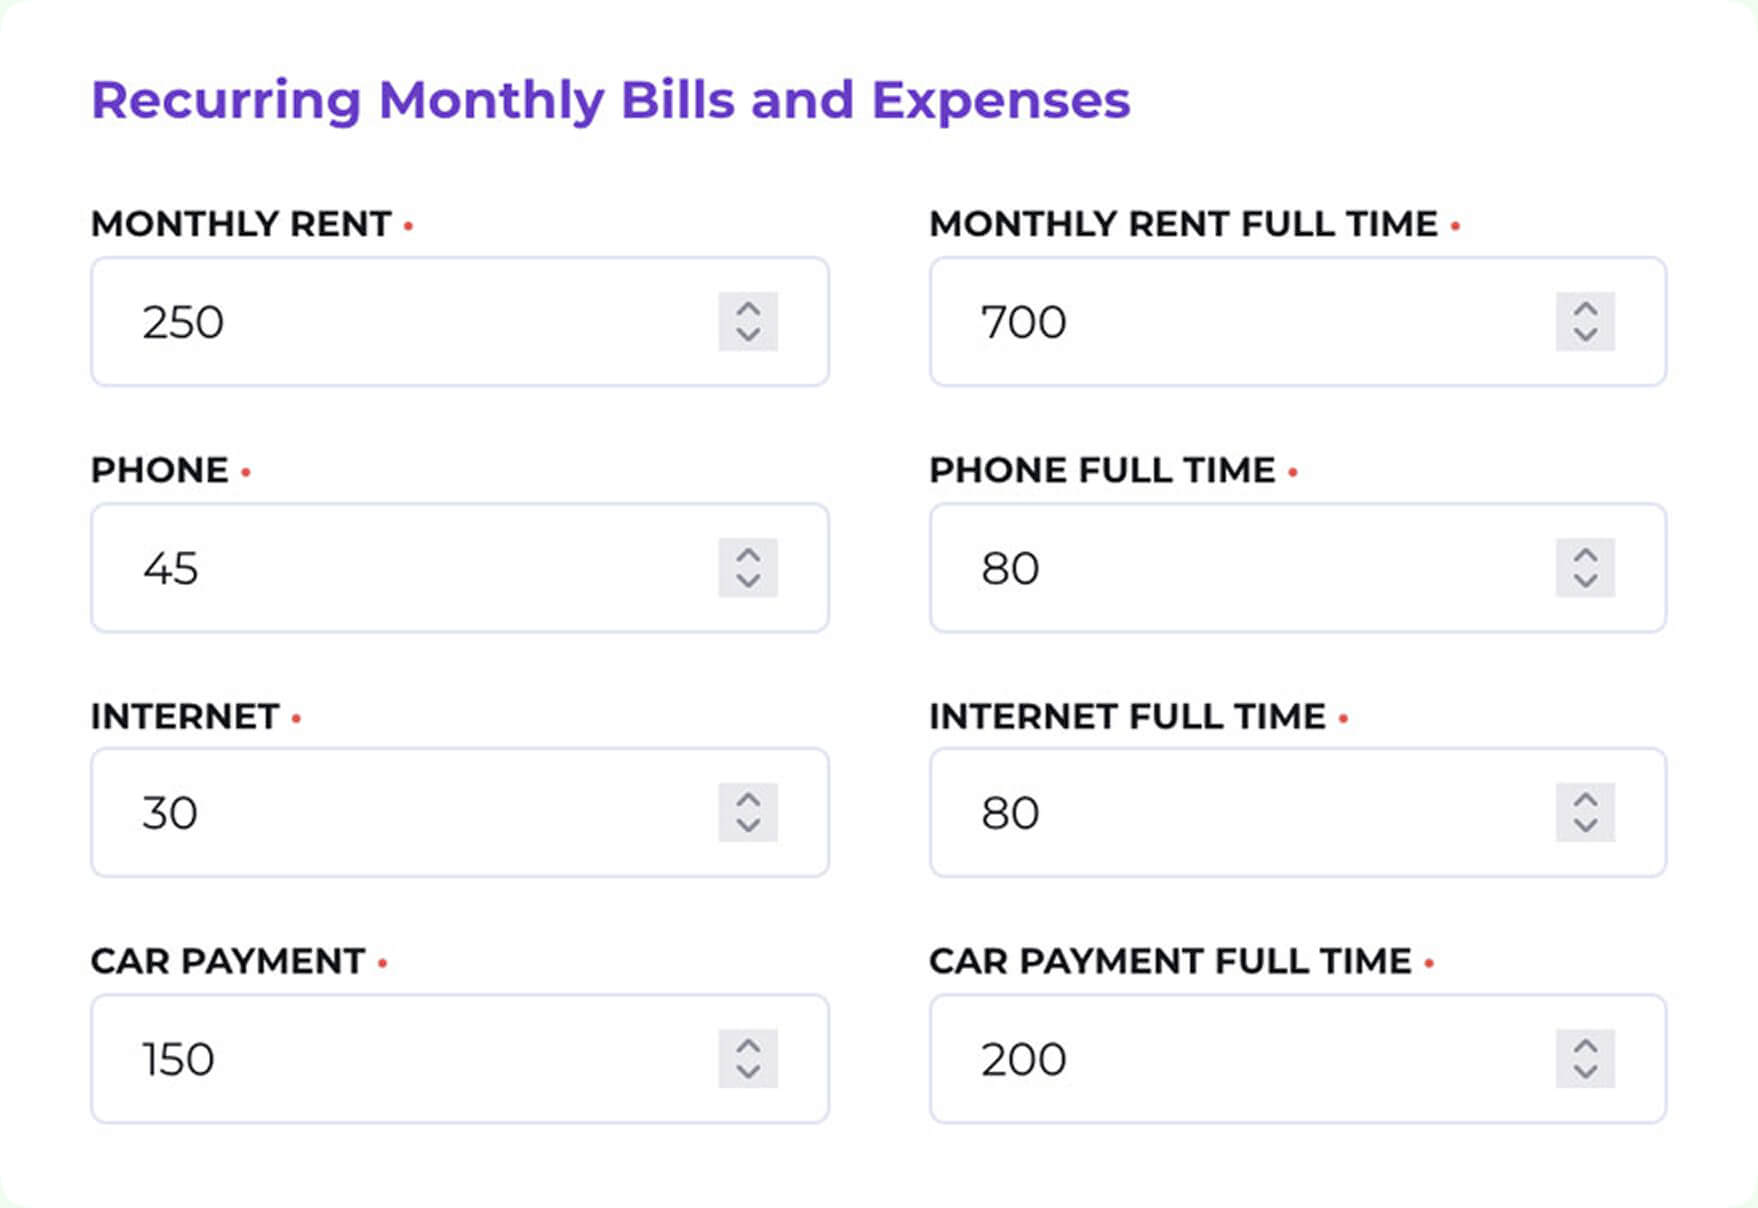Select the Car Payment field showing 150
Viewport: 1758px width, 1208px height.
tap(400, 1059)
